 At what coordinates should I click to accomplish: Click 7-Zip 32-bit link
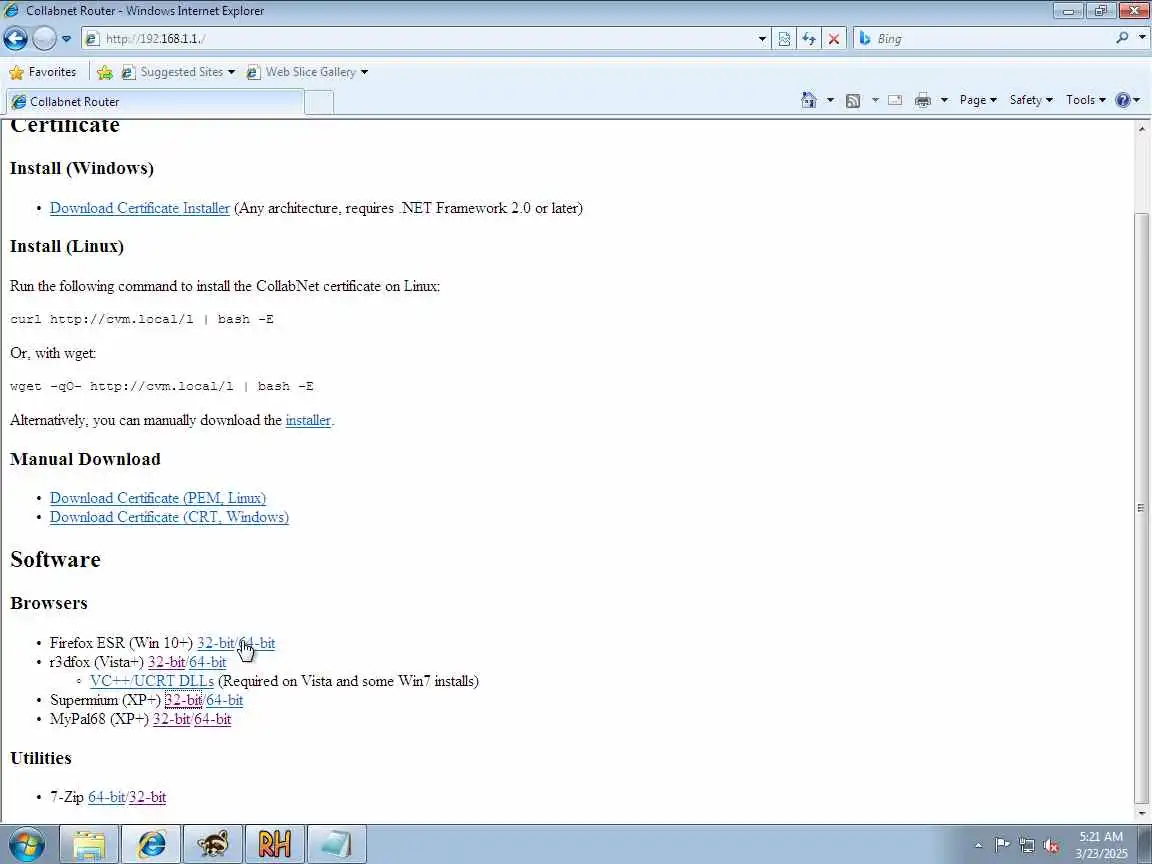(148, 797)
